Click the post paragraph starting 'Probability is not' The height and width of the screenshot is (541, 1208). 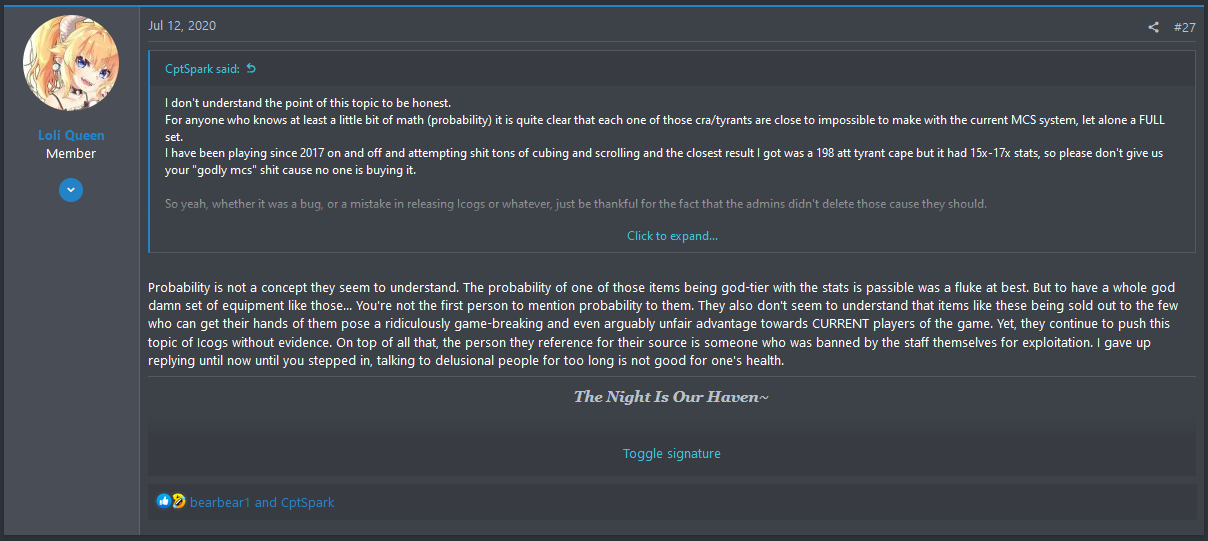click(x=672, y=325)
